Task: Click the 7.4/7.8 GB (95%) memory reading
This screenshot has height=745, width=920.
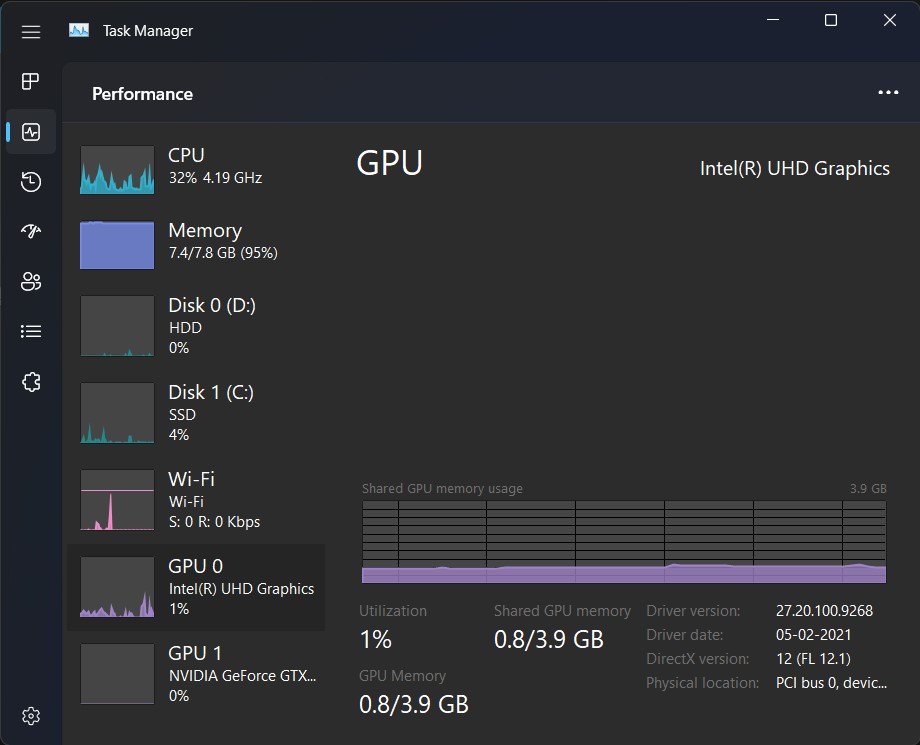Action: (223, 253)
